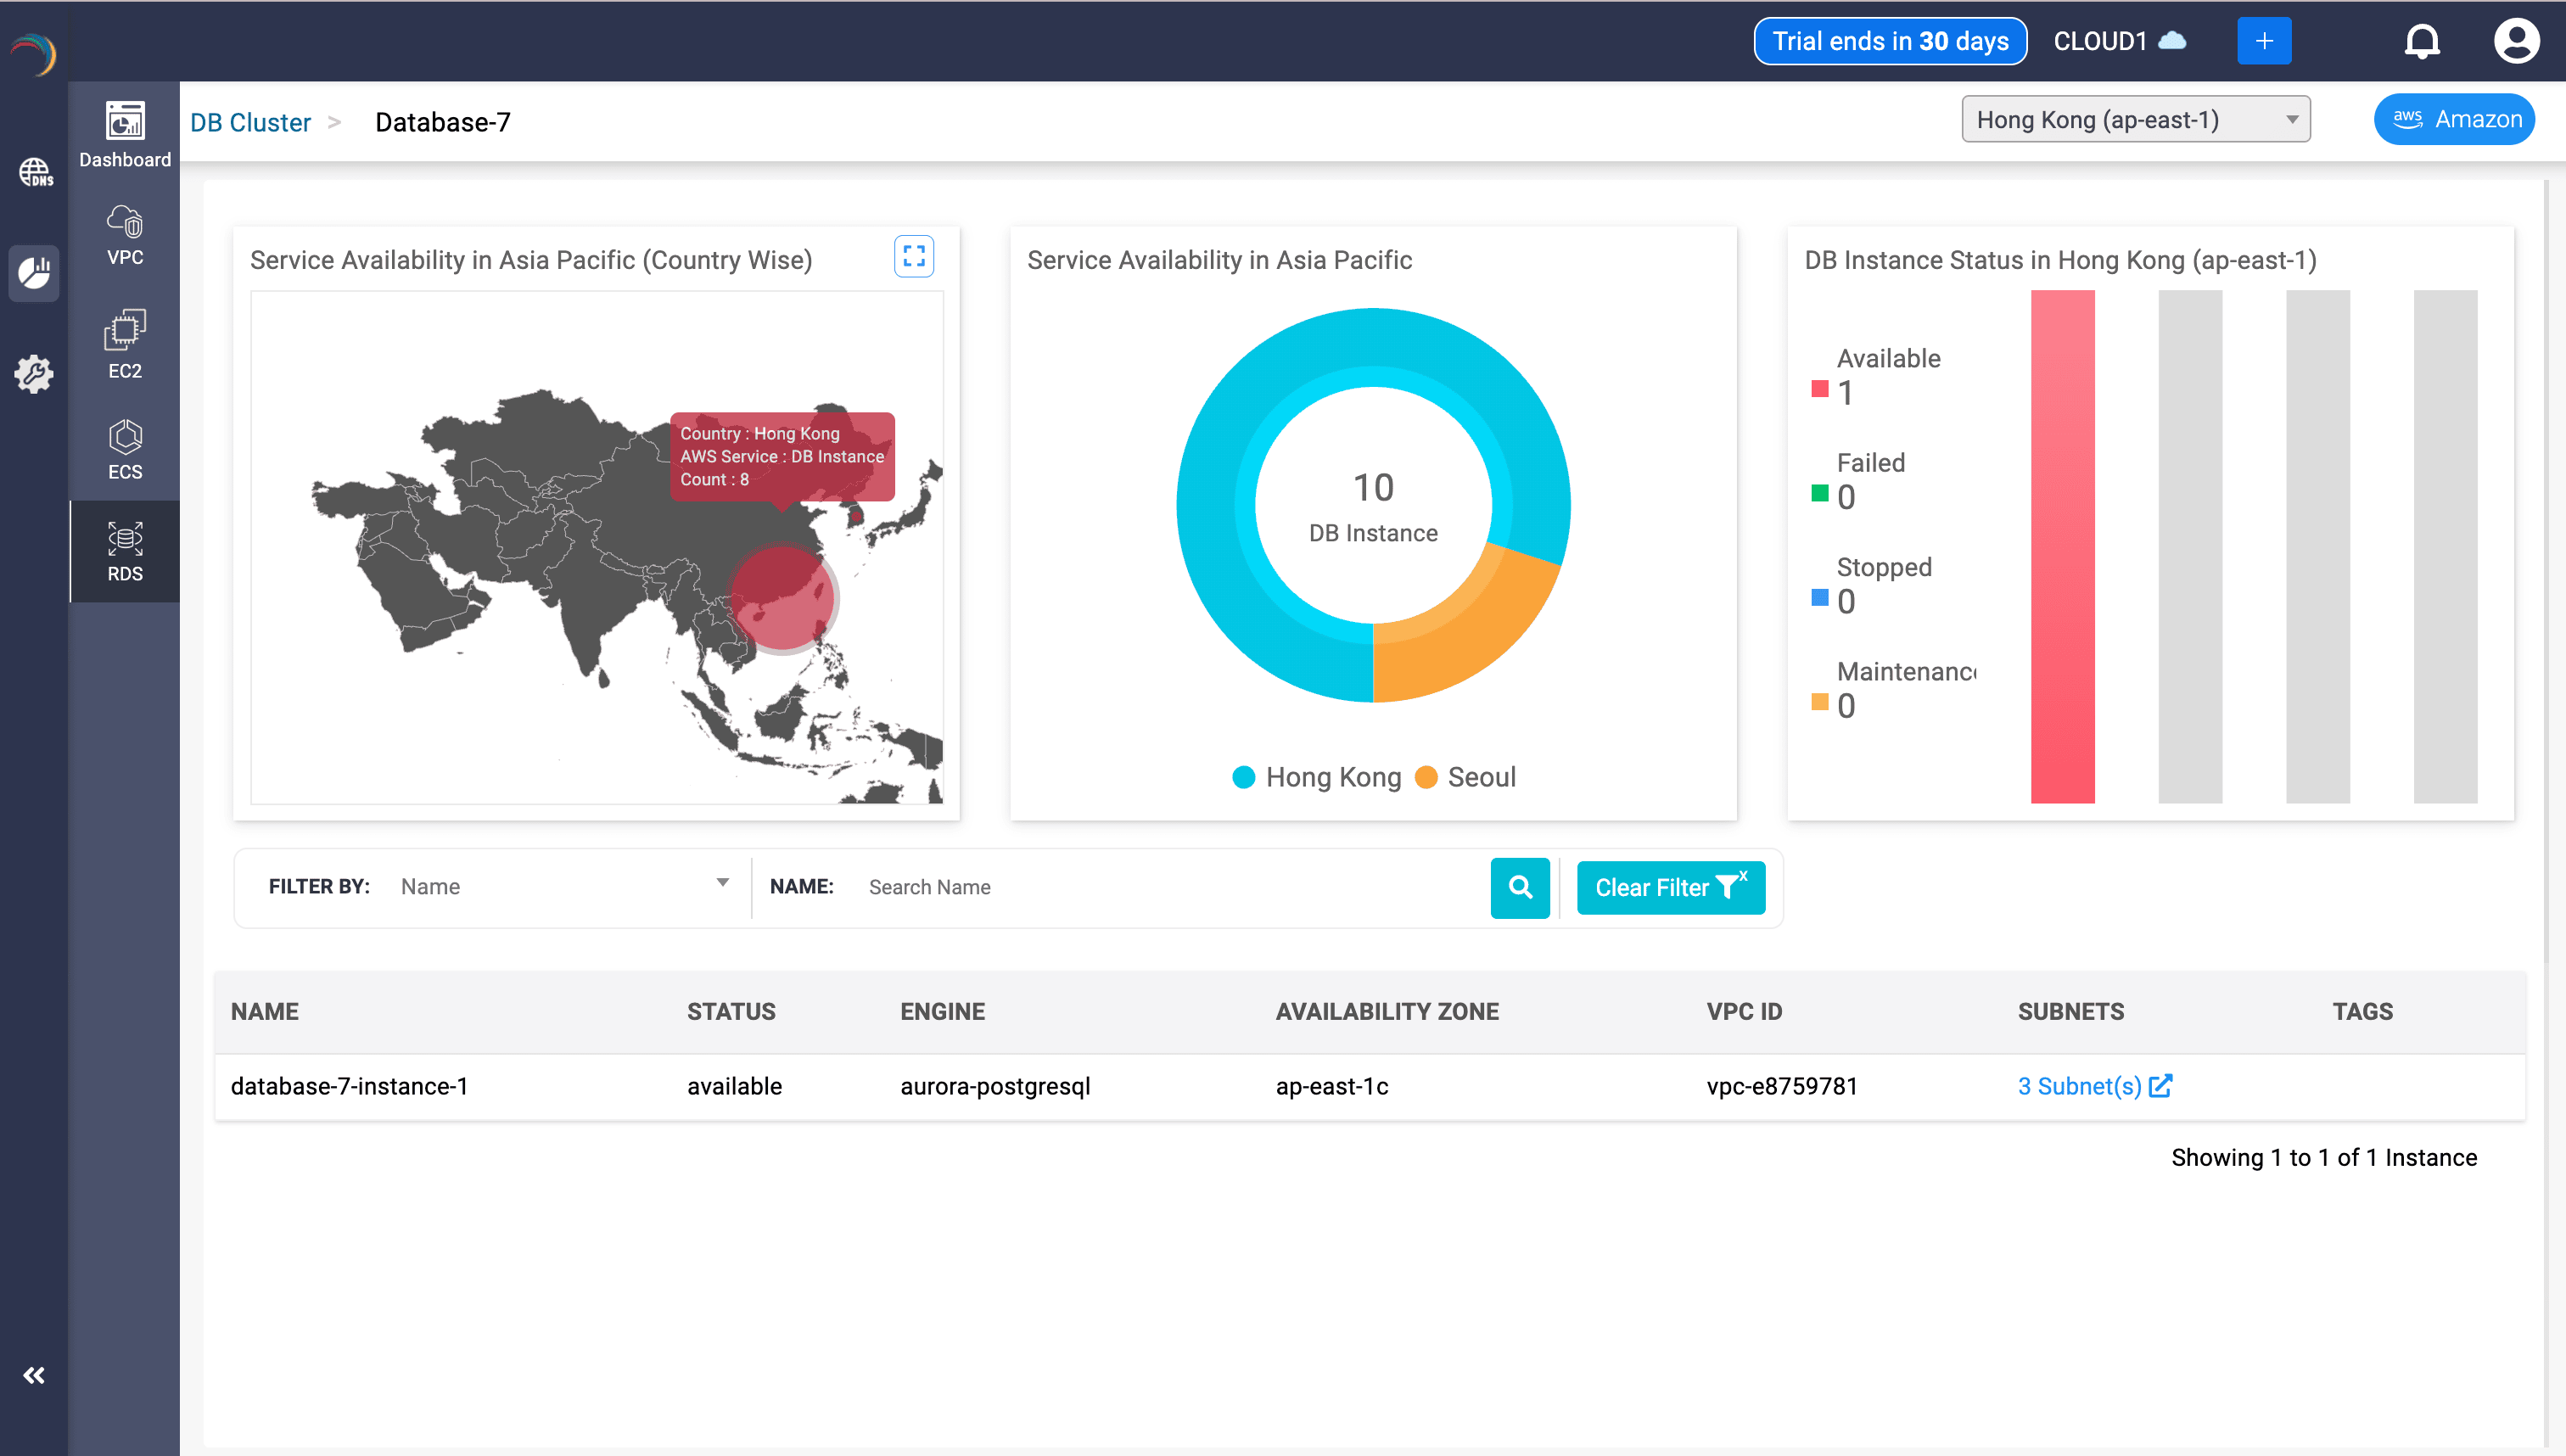
Task: Click the Clear Filter button
Action: [x=1670, y=887]
